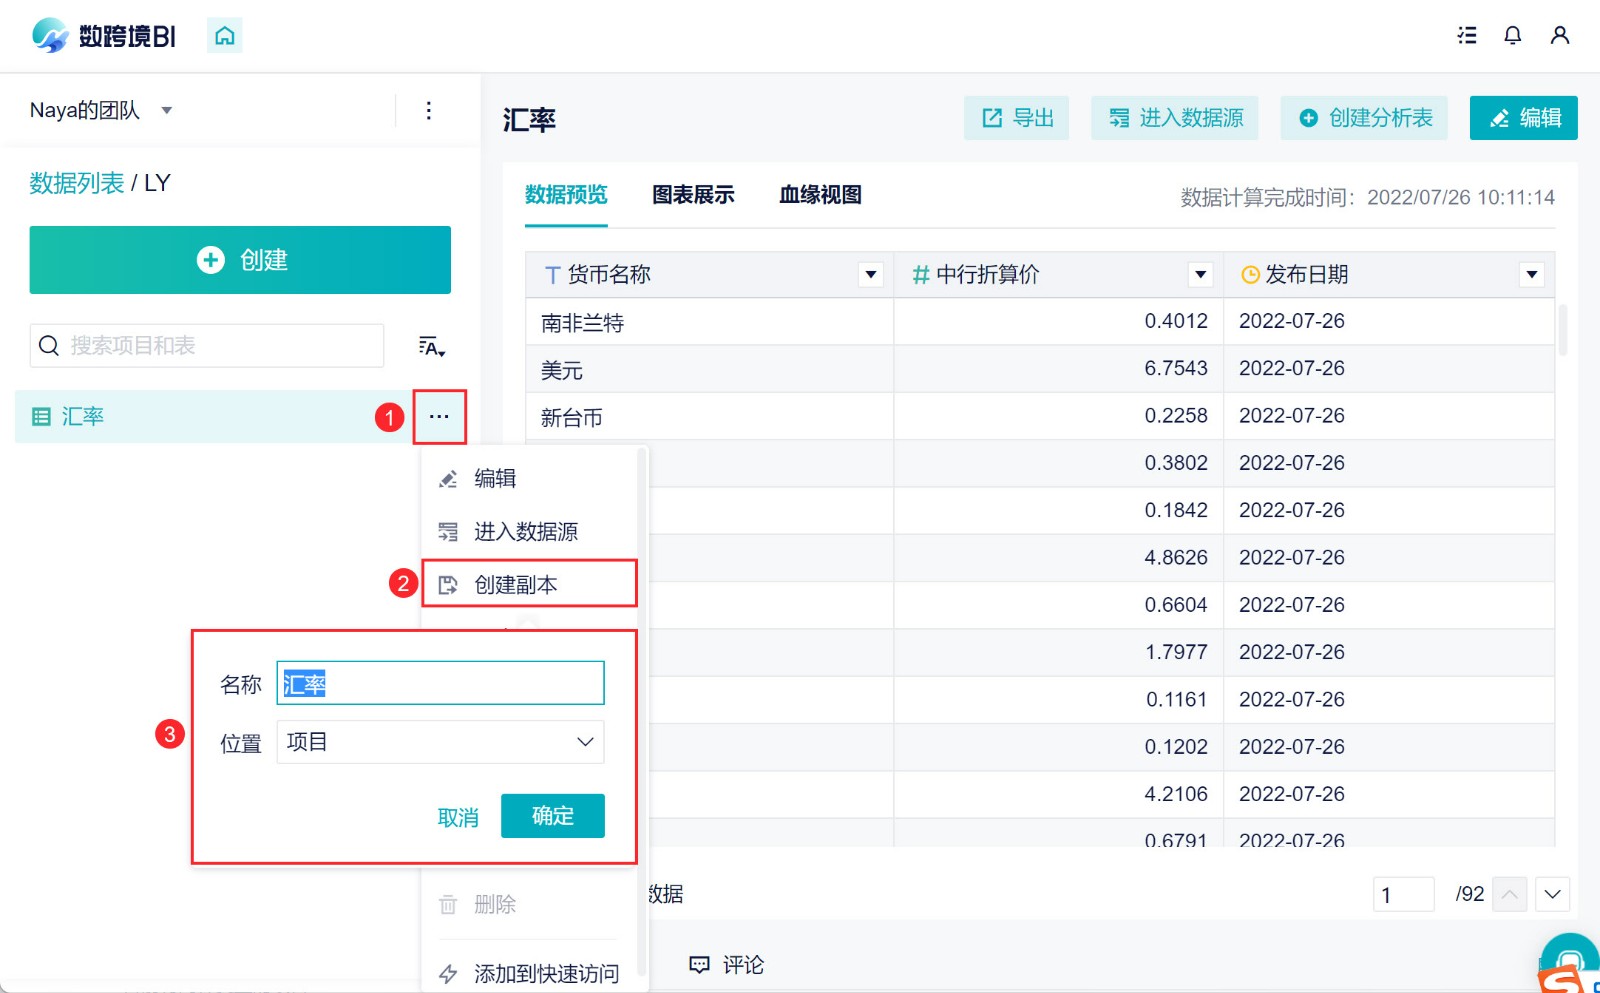Open 货币名称 column filter dropdown

tap(871, 275)
